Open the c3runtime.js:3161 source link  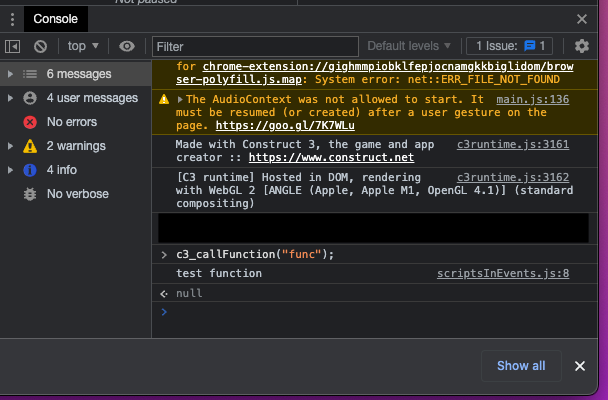pos(513,145)
